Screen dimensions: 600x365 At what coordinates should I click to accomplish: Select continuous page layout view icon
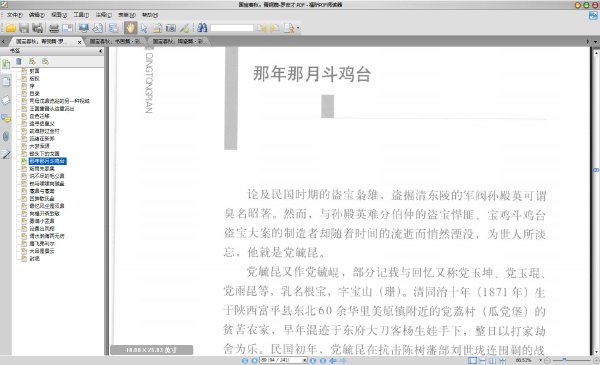click(x=483, y=360)
